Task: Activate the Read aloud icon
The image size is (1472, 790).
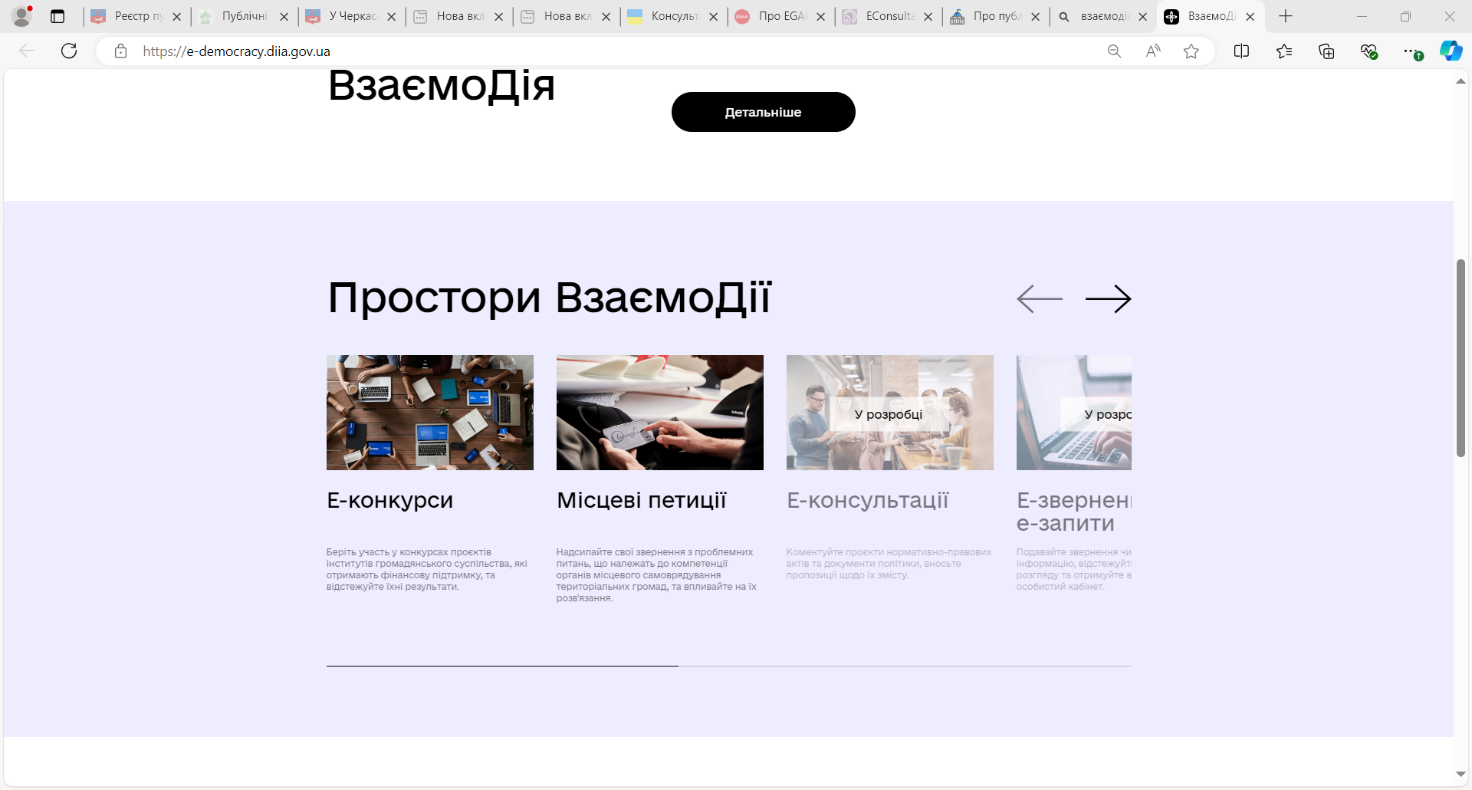Action: (1153, 51)
